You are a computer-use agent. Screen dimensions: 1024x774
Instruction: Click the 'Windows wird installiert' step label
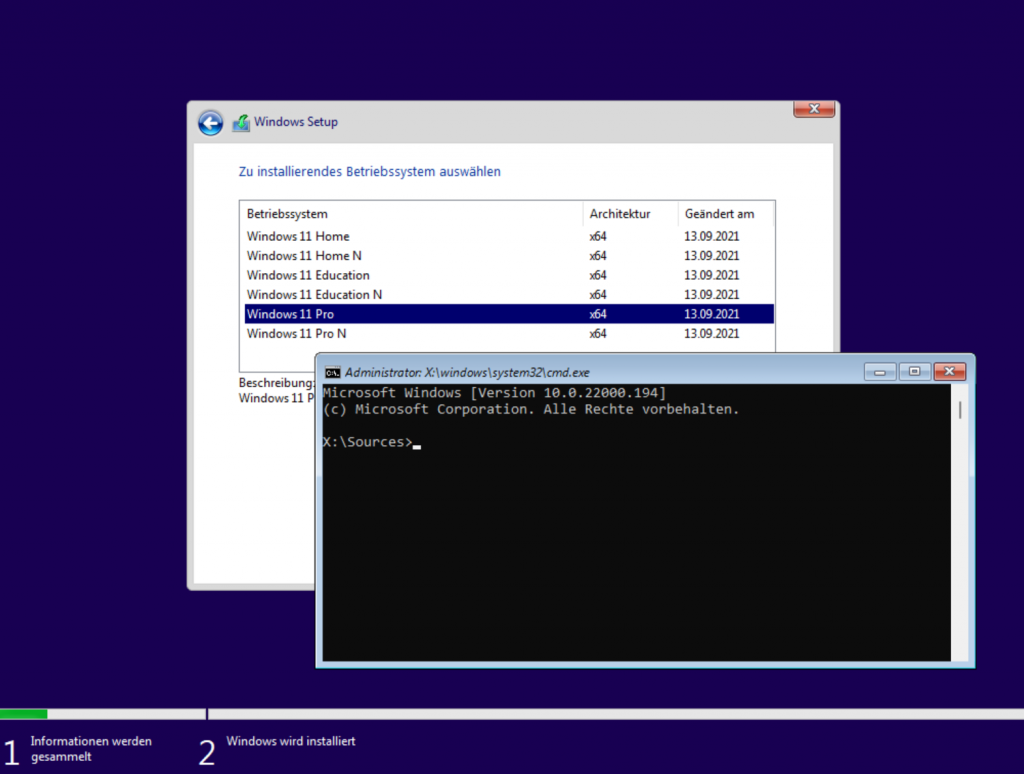(x=291, y=741)
